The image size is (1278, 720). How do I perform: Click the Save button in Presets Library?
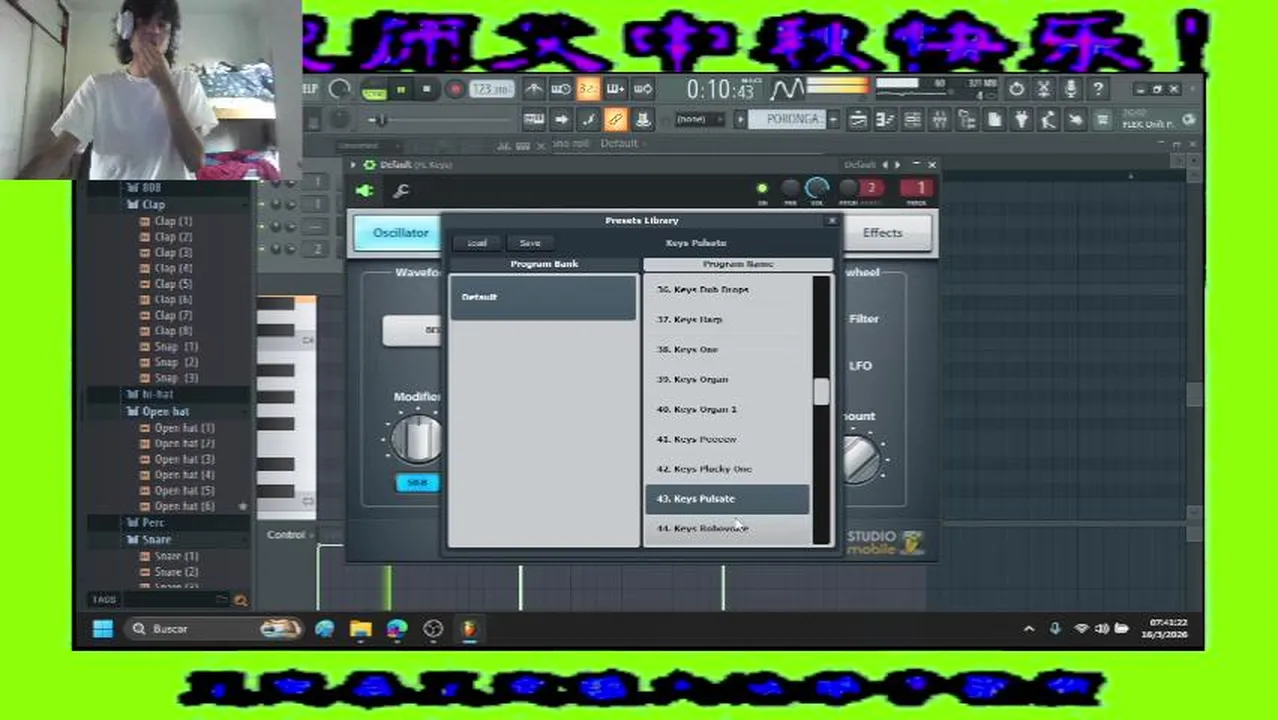click(x=530, y=243)
